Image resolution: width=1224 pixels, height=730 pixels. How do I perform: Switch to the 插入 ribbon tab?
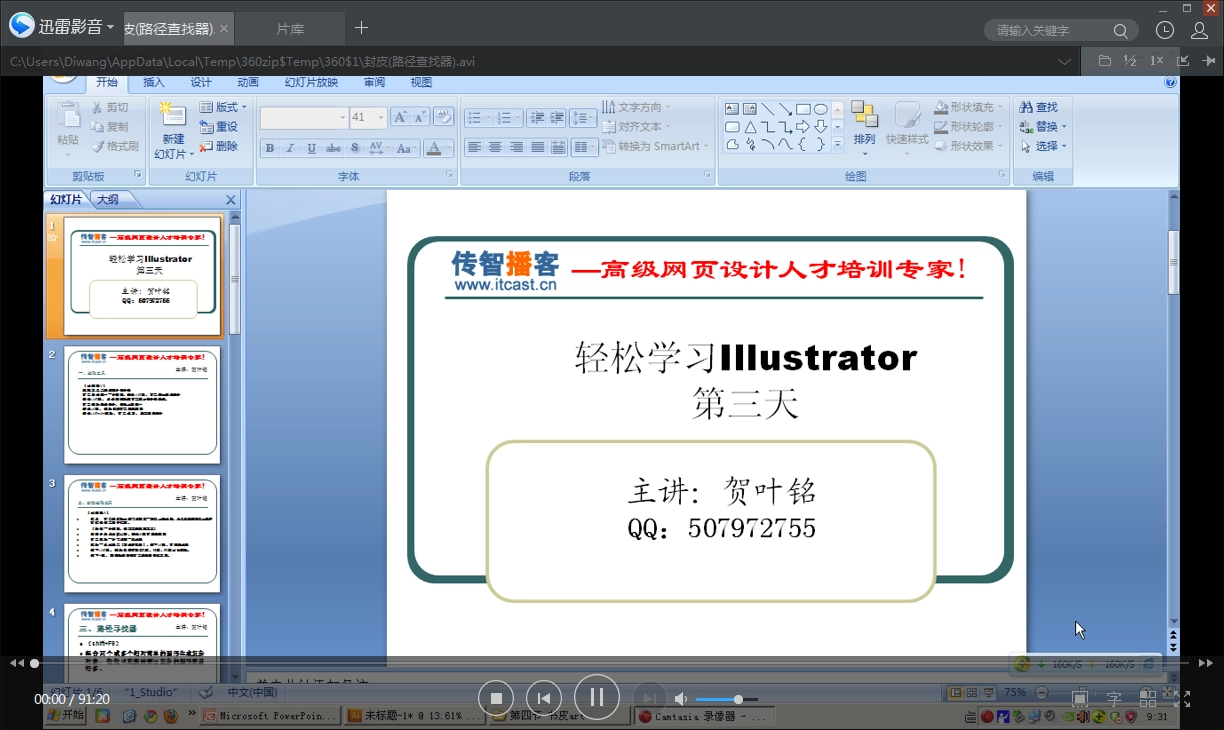153,82
